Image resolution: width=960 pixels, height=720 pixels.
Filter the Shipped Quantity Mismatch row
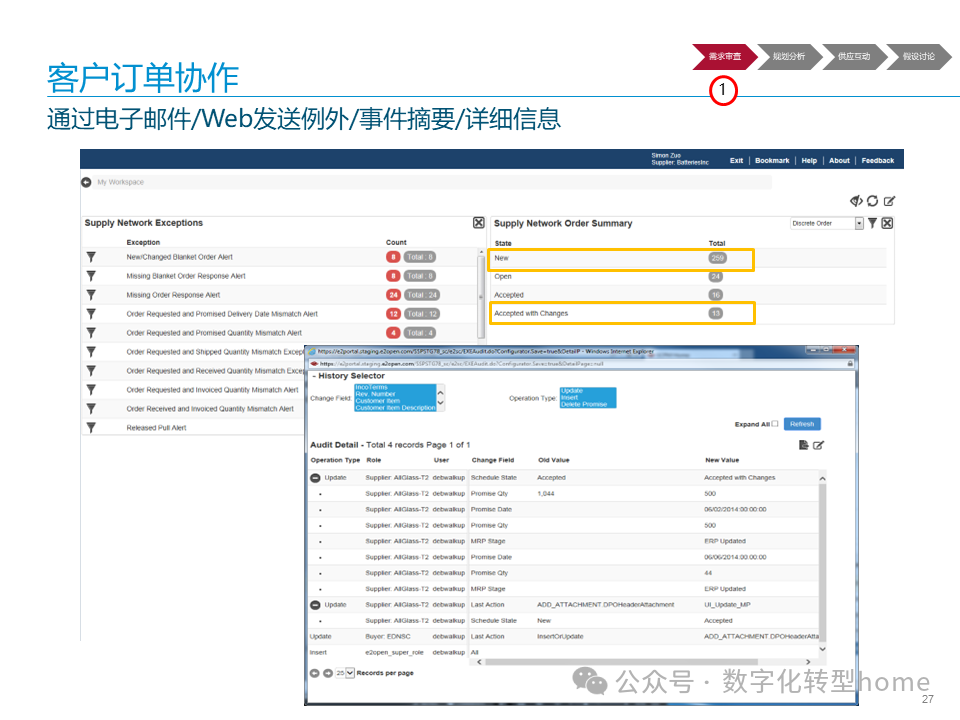(91, 352)
